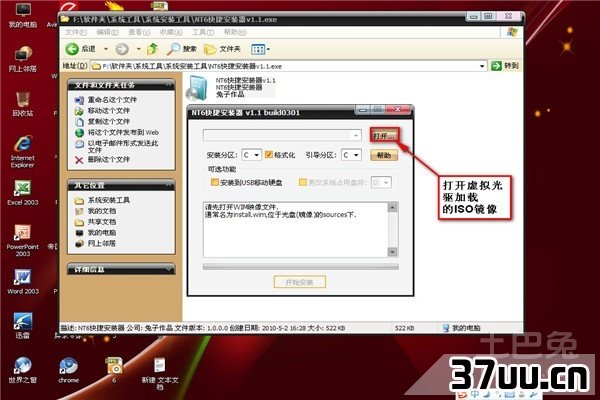Open 共享文档 in Other Places
Viewport: 600px width, 400px height.
coord(102,222)
